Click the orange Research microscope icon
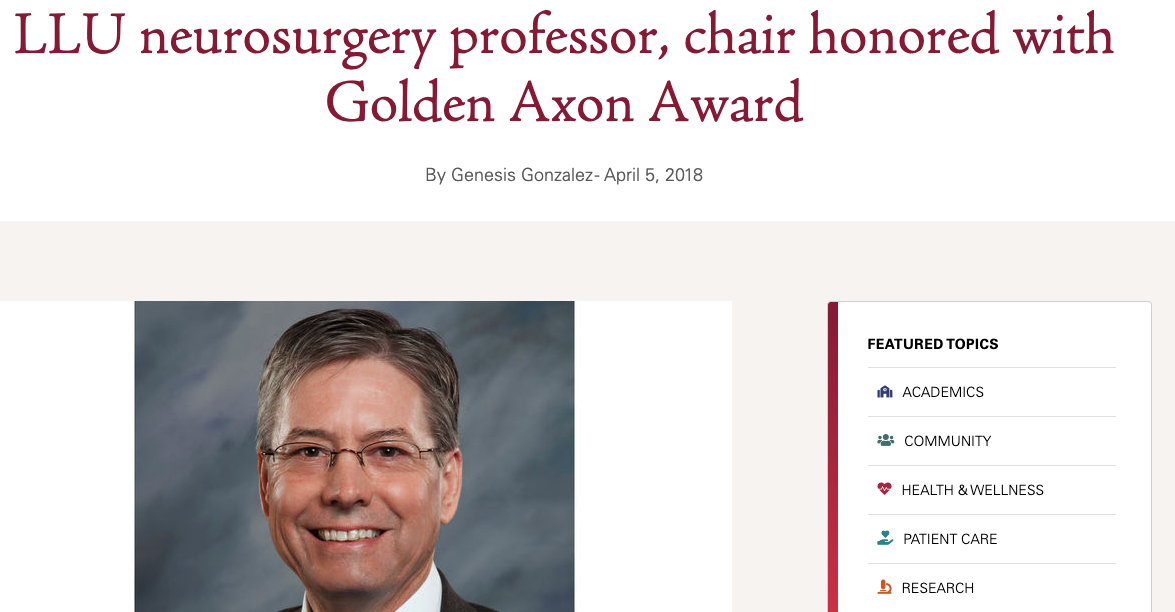Viewport: 1175px width, 612px height. (884, 587)
